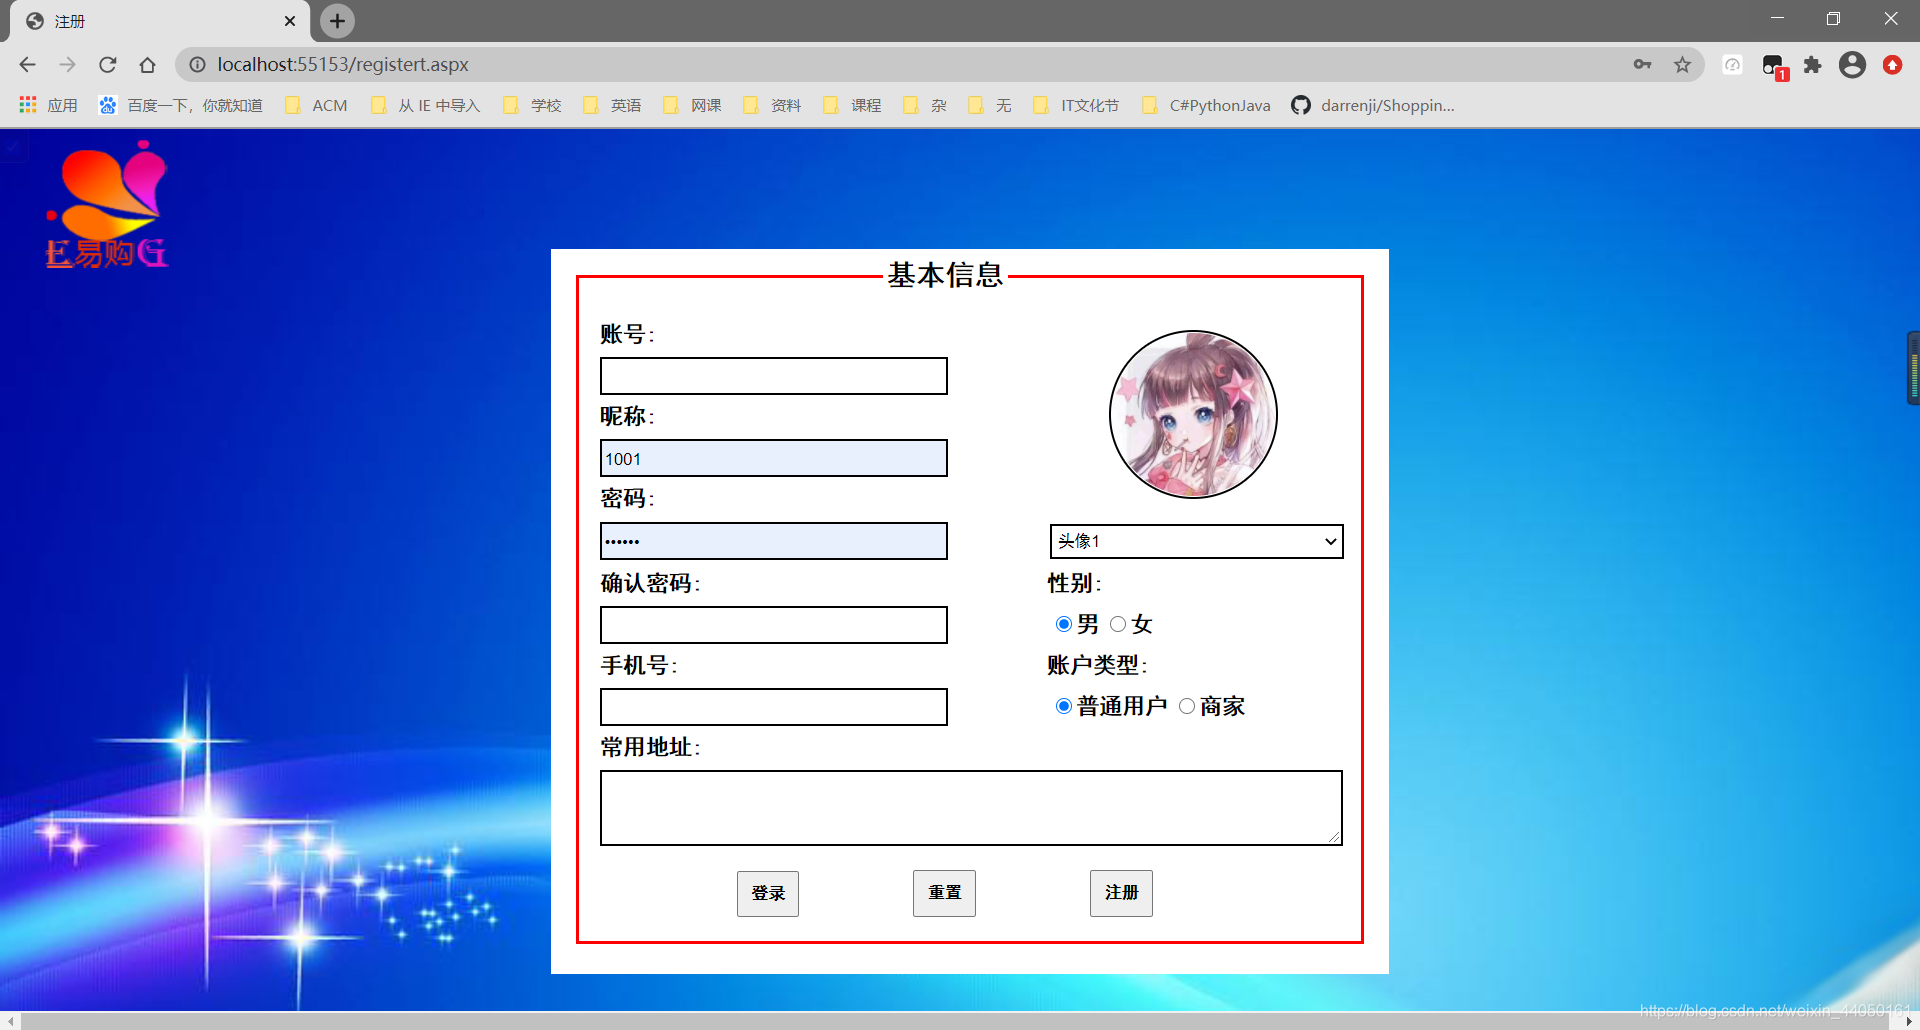Open the C#PythonJava bookmark folder
The image size is (1920, 1030).
coord(1206,105)
